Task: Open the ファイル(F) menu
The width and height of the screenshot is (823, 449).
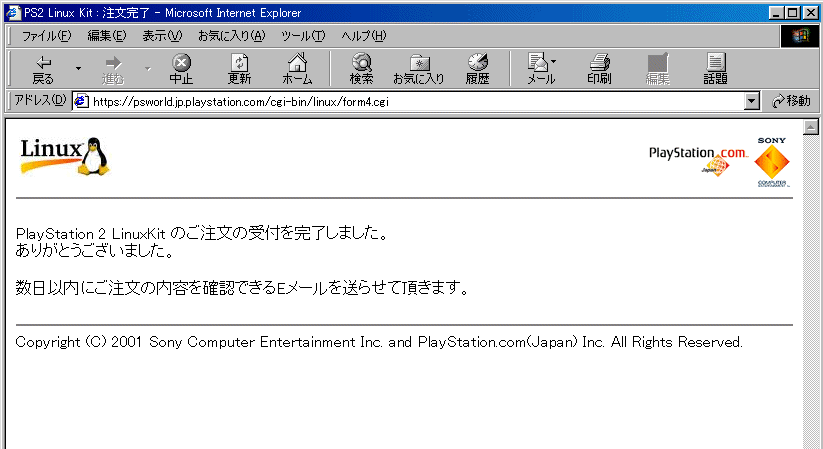Action: coord(46,36)
